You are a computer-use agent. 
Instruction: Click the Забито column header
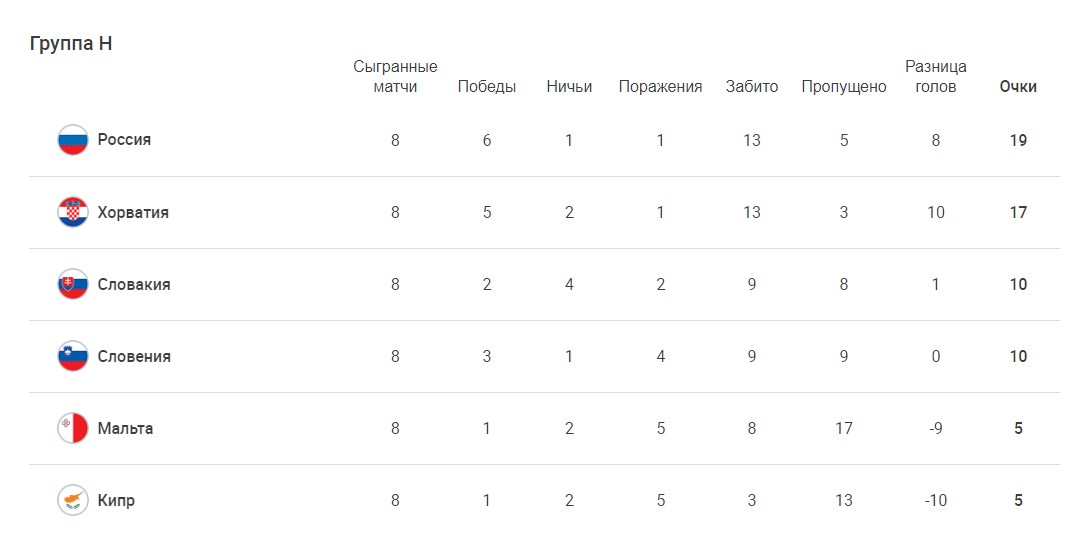pos(752,87)
